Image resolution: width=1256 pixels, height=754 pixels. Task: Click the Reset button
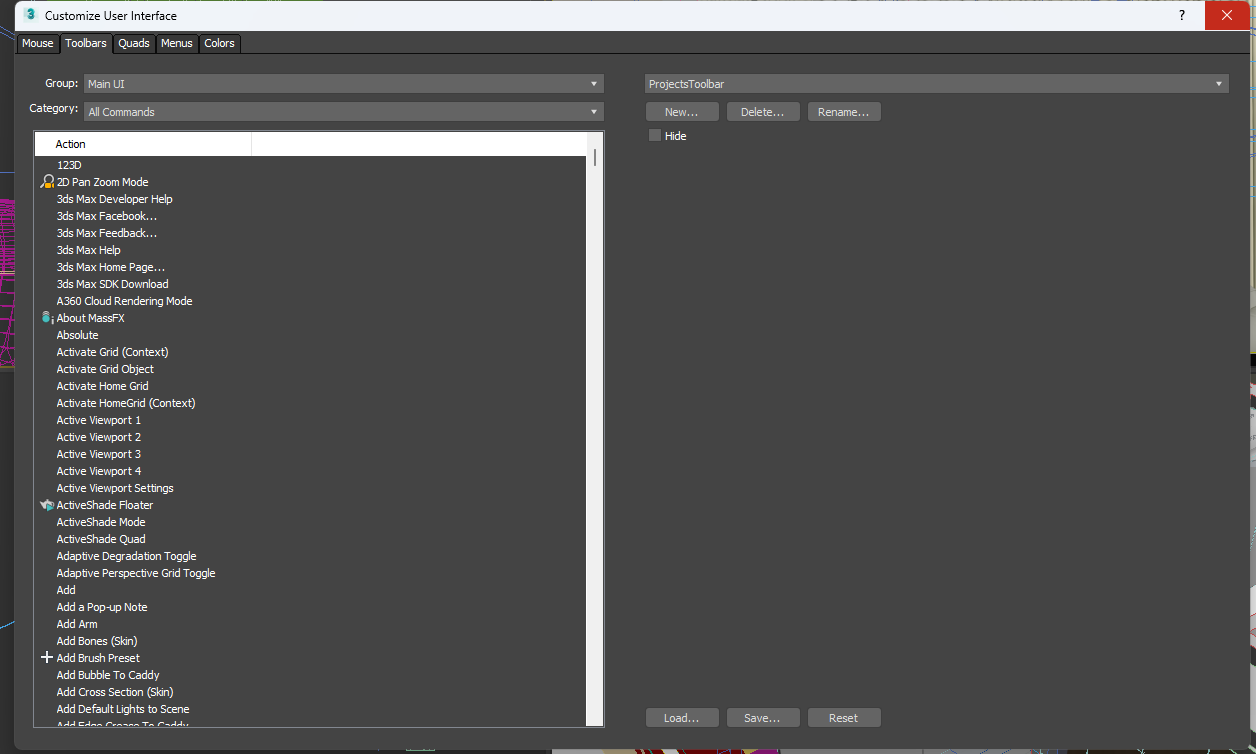(x=844, y=718)
